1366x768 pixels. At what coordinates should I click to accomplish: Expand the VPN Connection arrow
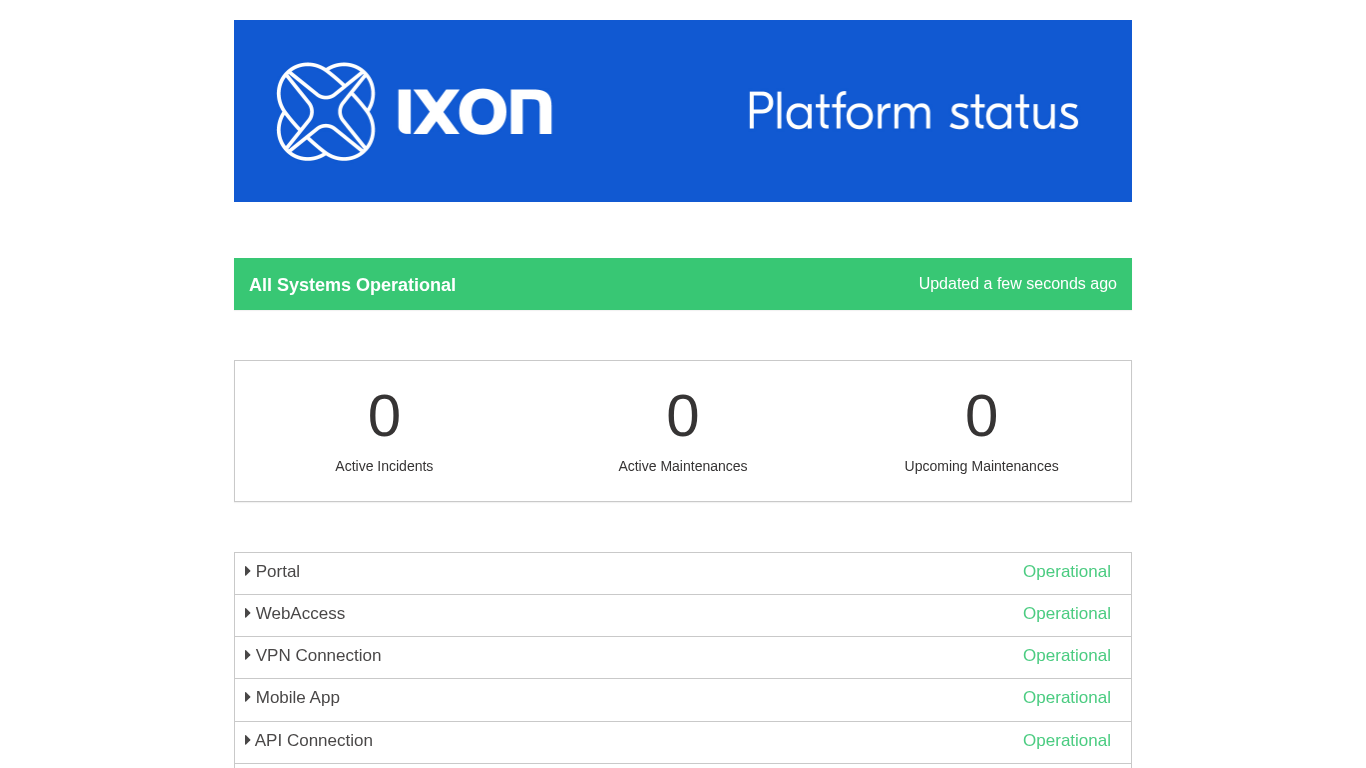tap(248, 655)
